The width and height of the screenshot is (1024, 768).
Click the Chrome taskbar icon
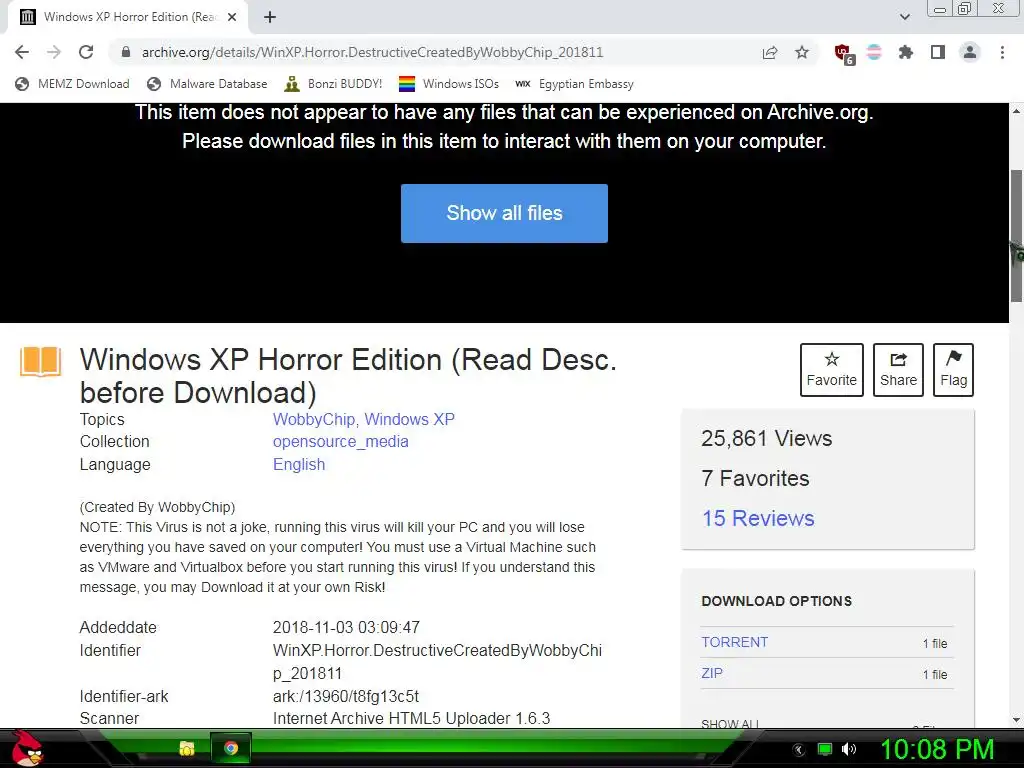(231, 748)
